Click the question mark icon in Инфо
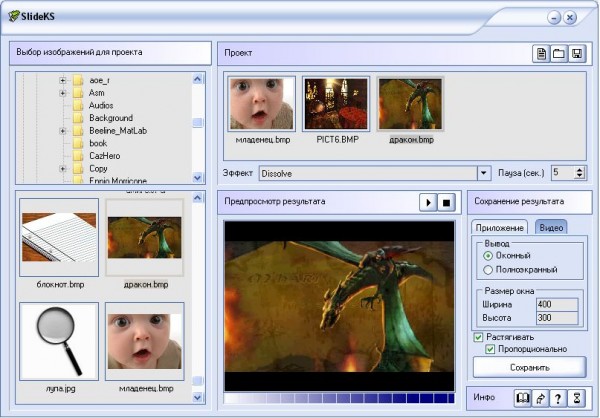 tap(558, 398)
